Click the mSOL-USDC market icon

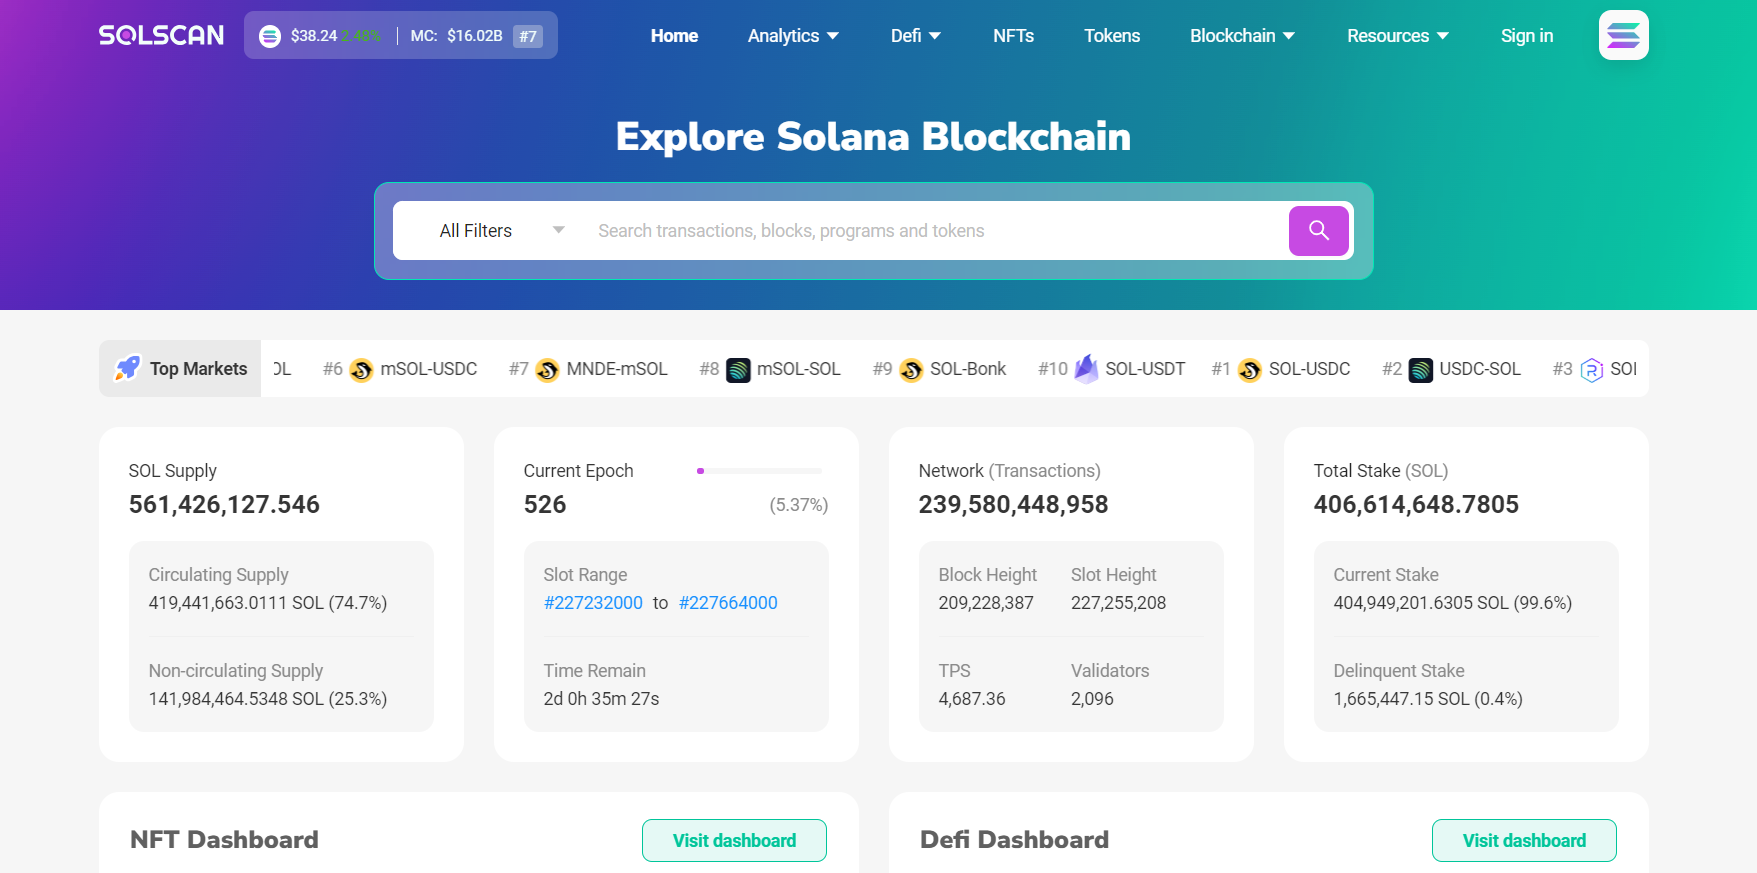click(361, 370)
